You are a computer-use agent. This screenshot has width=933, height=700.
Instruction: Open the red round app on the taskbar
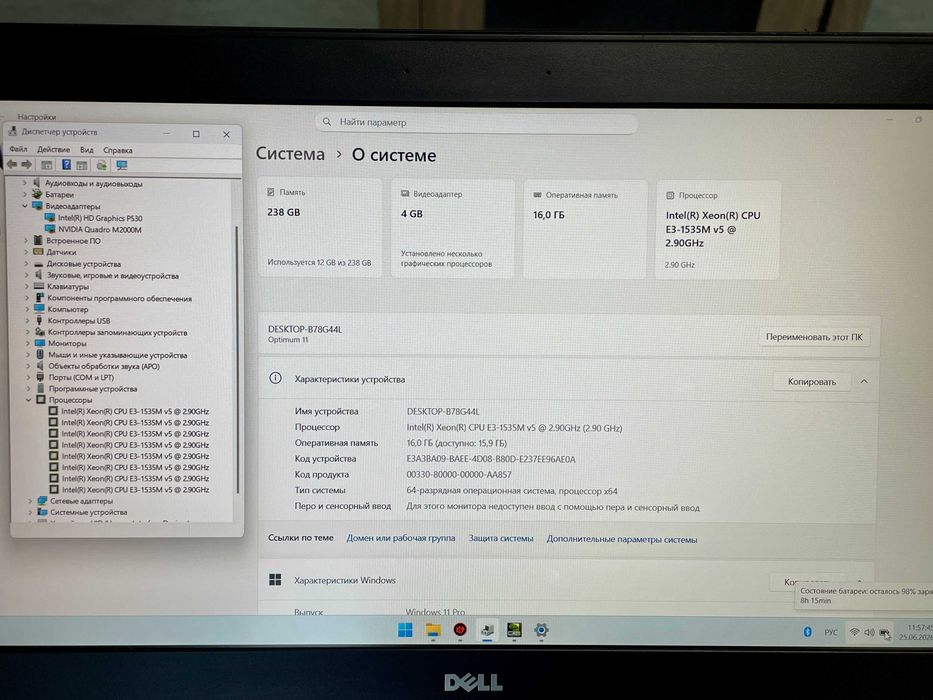pyautogui.click(x=459, y=630)
